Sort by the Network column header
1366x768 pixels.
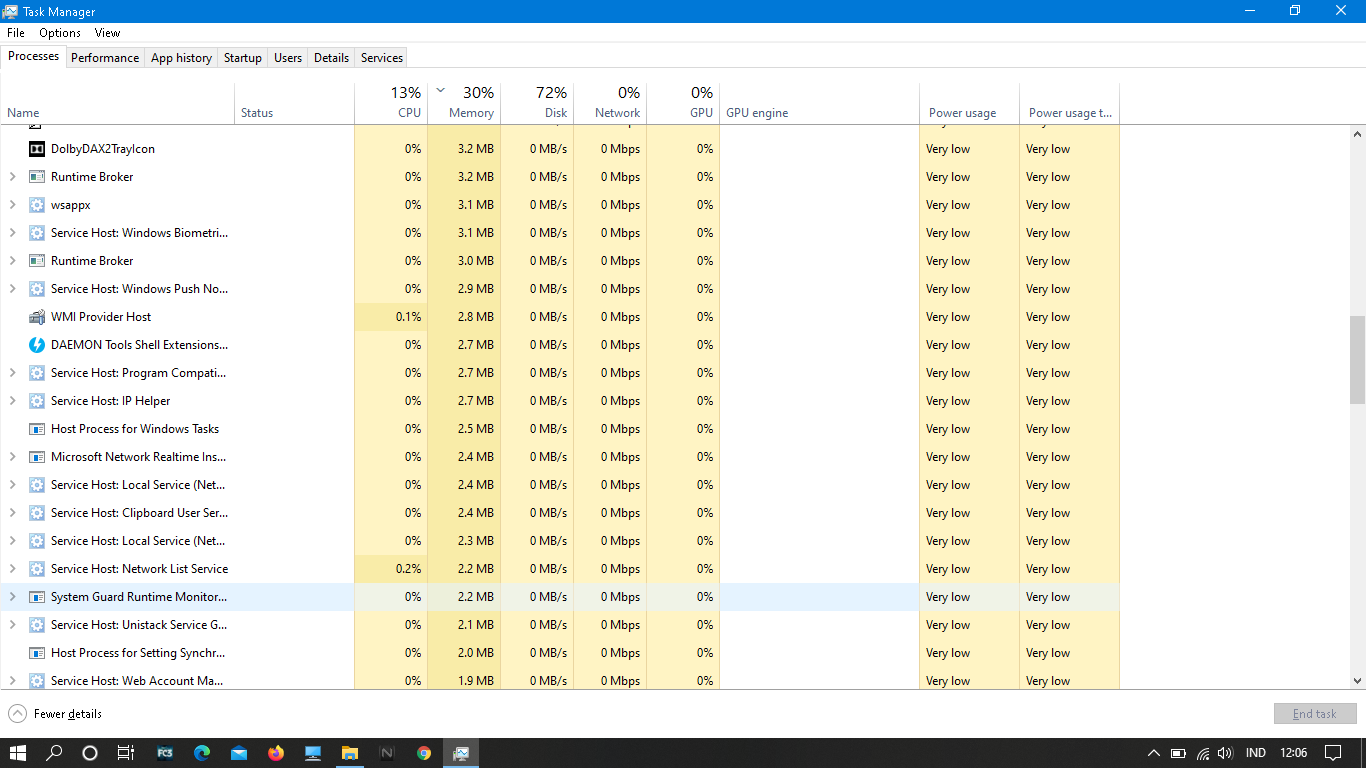click(610, 102)
